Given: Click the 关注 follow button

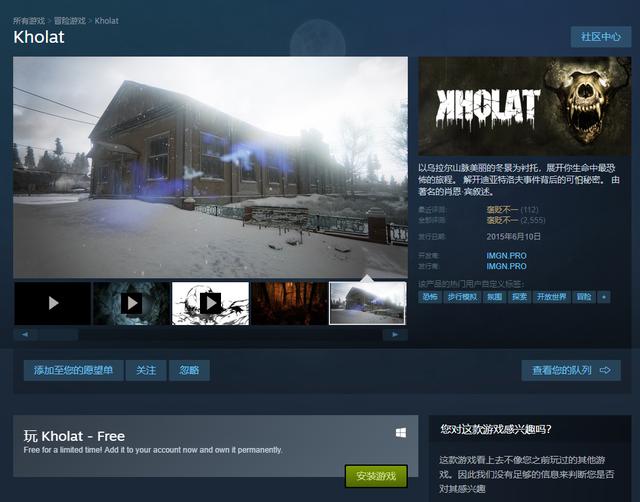Looking at the screenshot, I should click(146, 370).
